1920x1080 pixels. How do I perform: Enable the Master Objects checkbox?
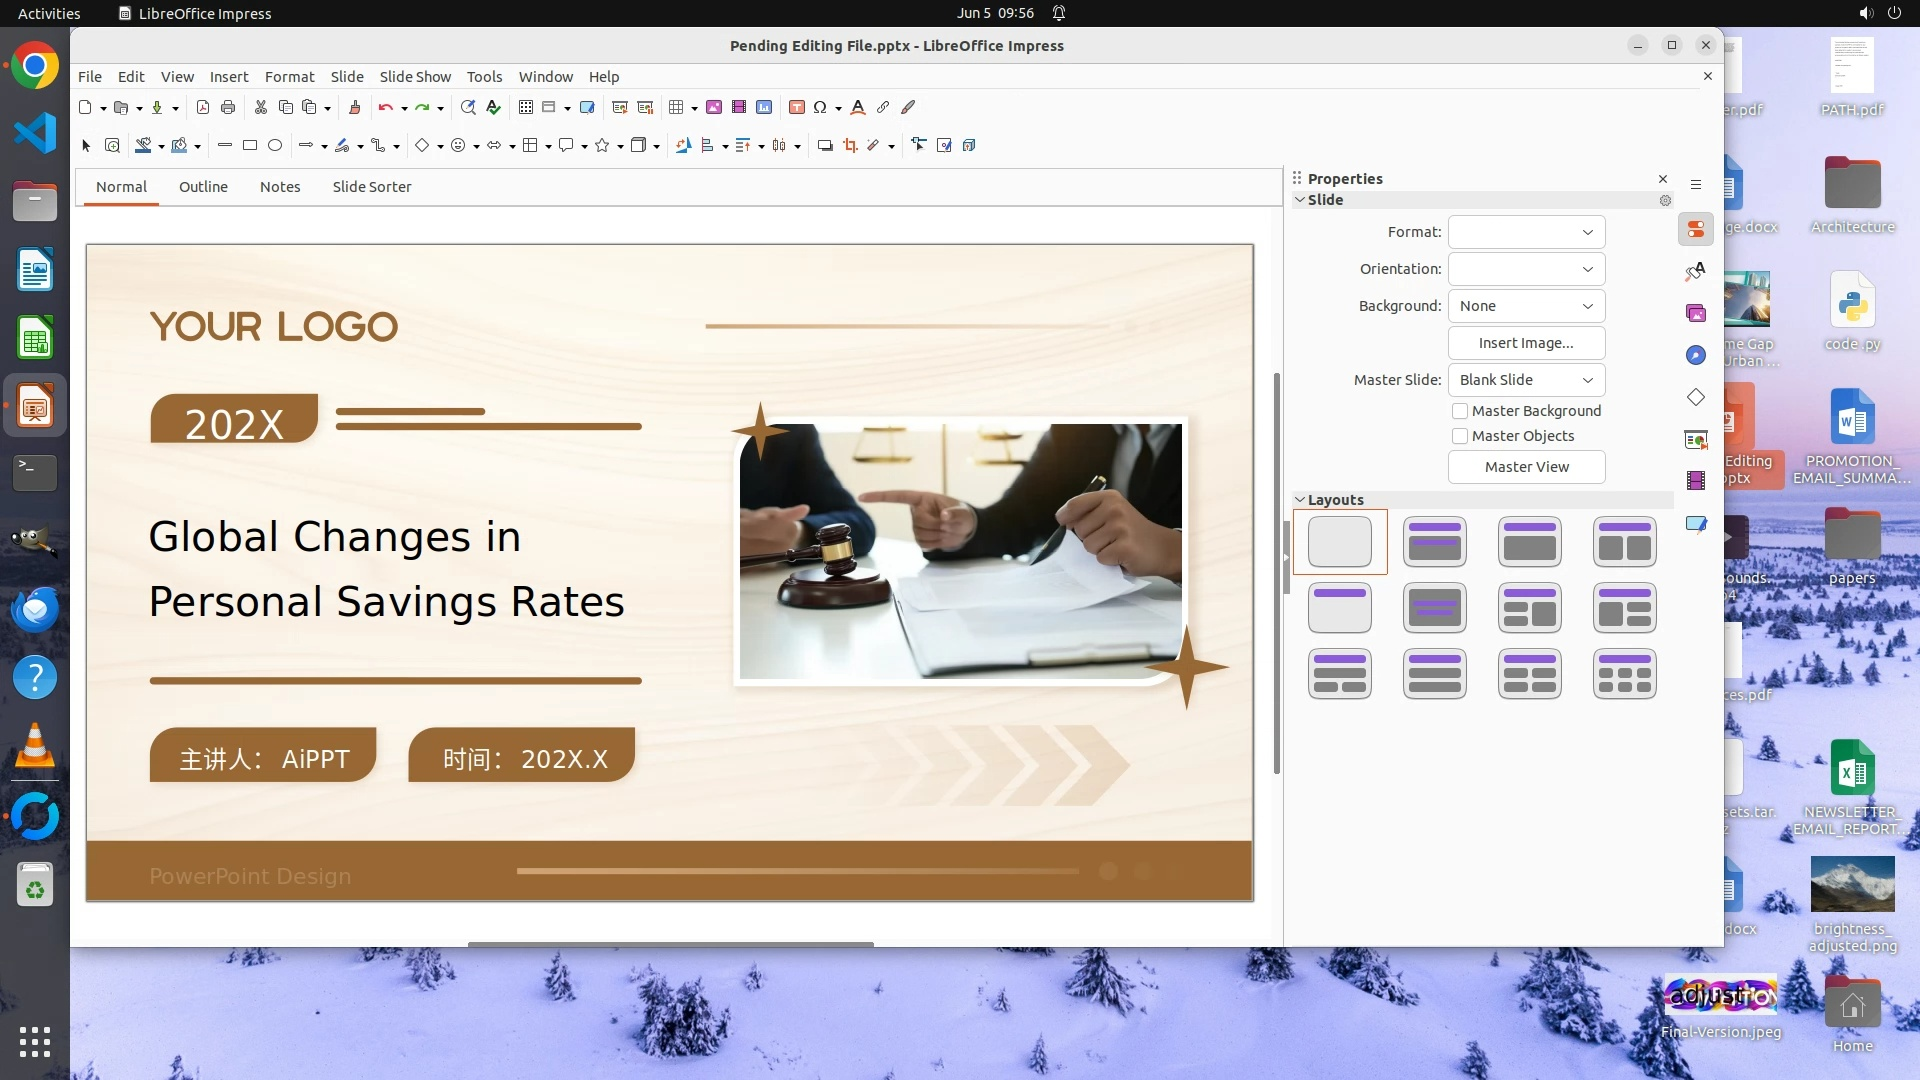point(1460,436)
